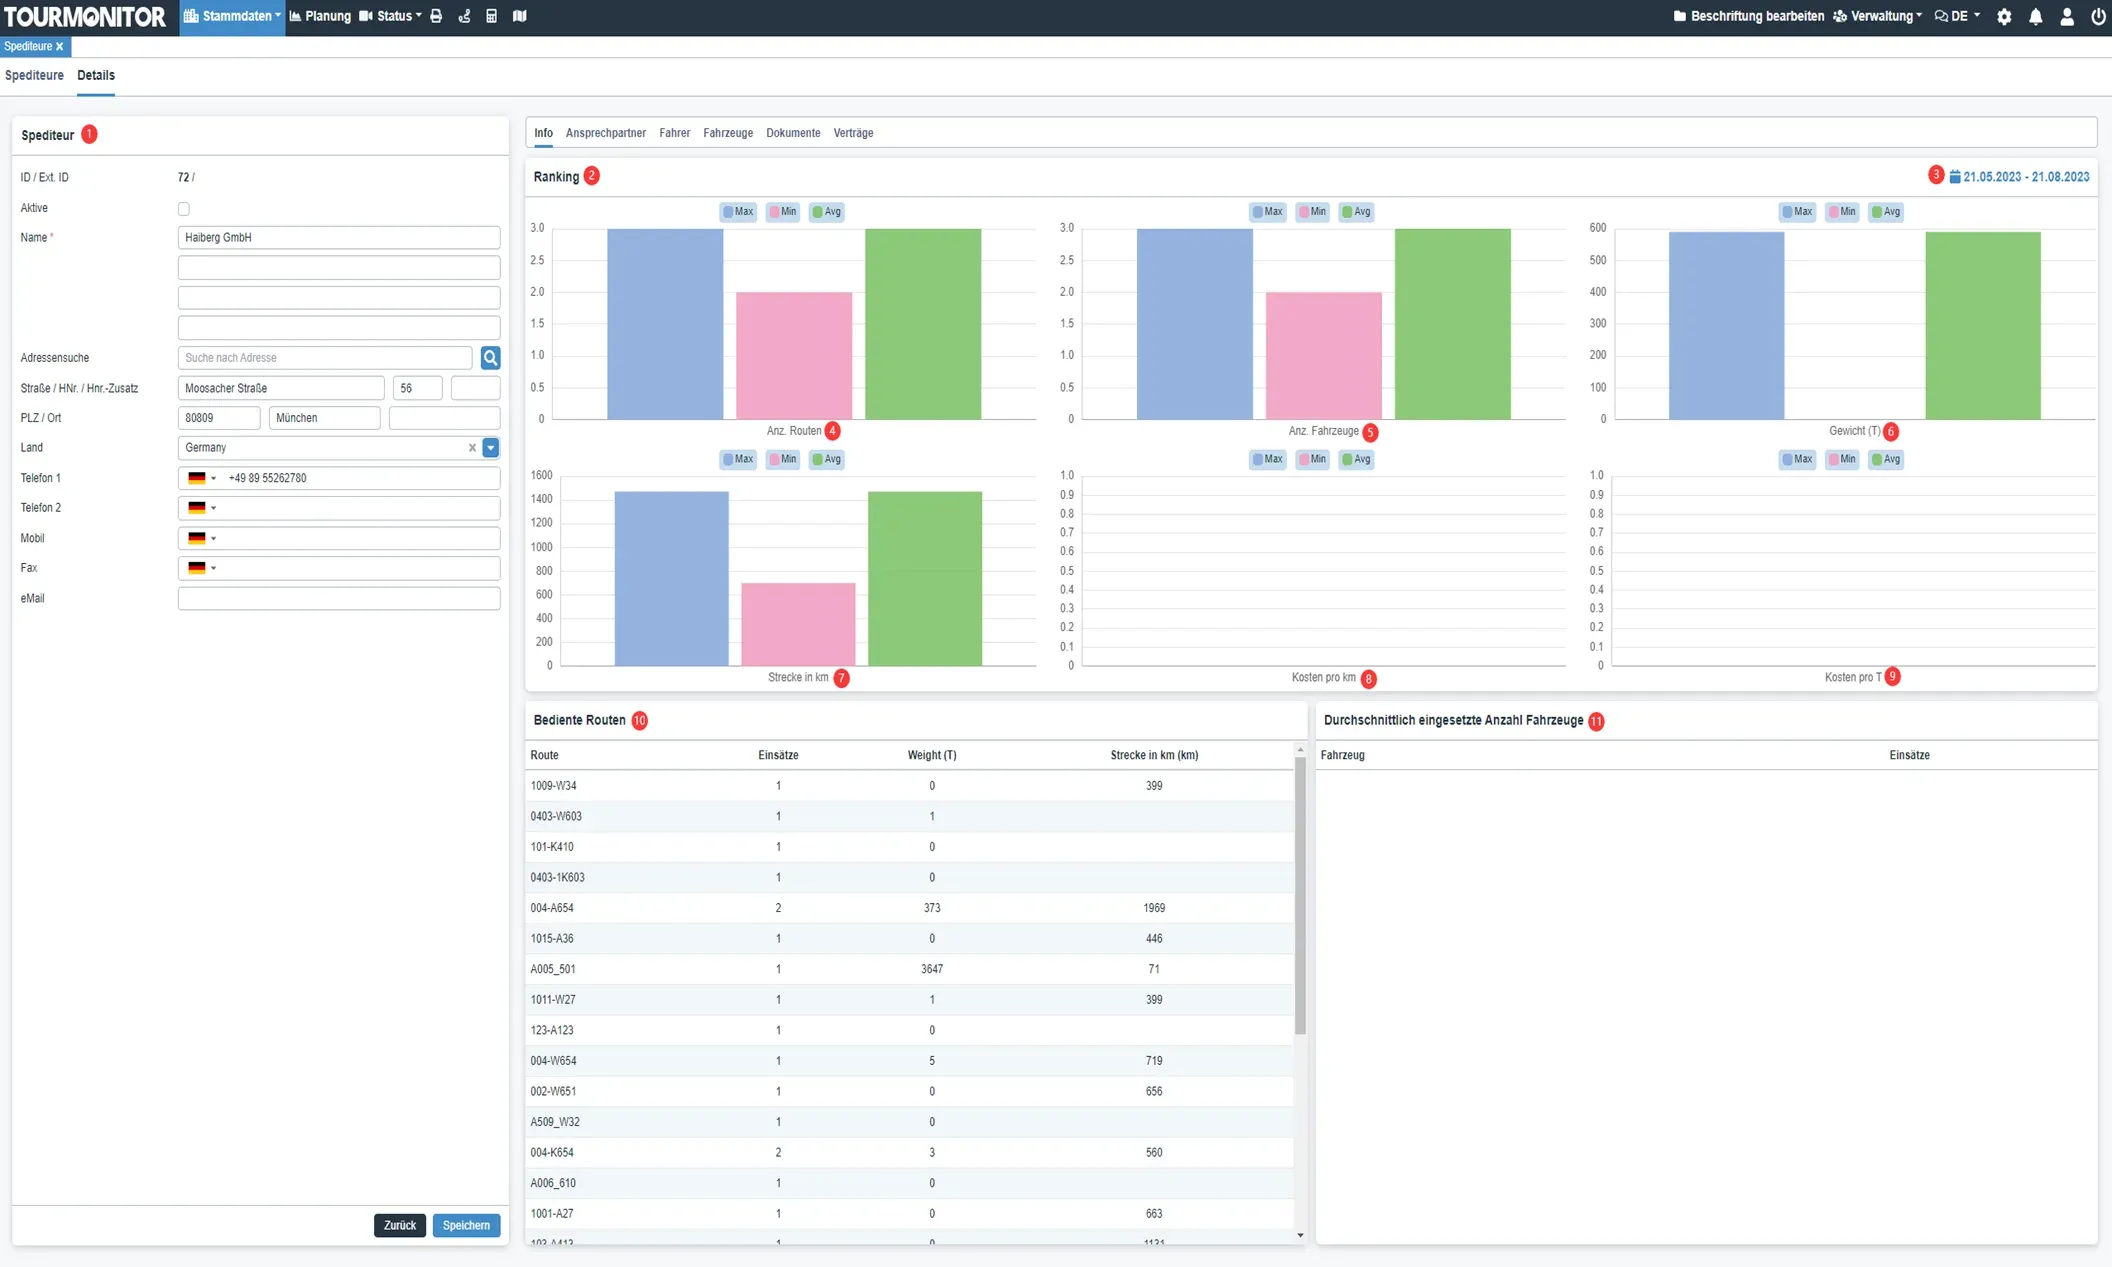Click the eMail input field

point(338,598)
